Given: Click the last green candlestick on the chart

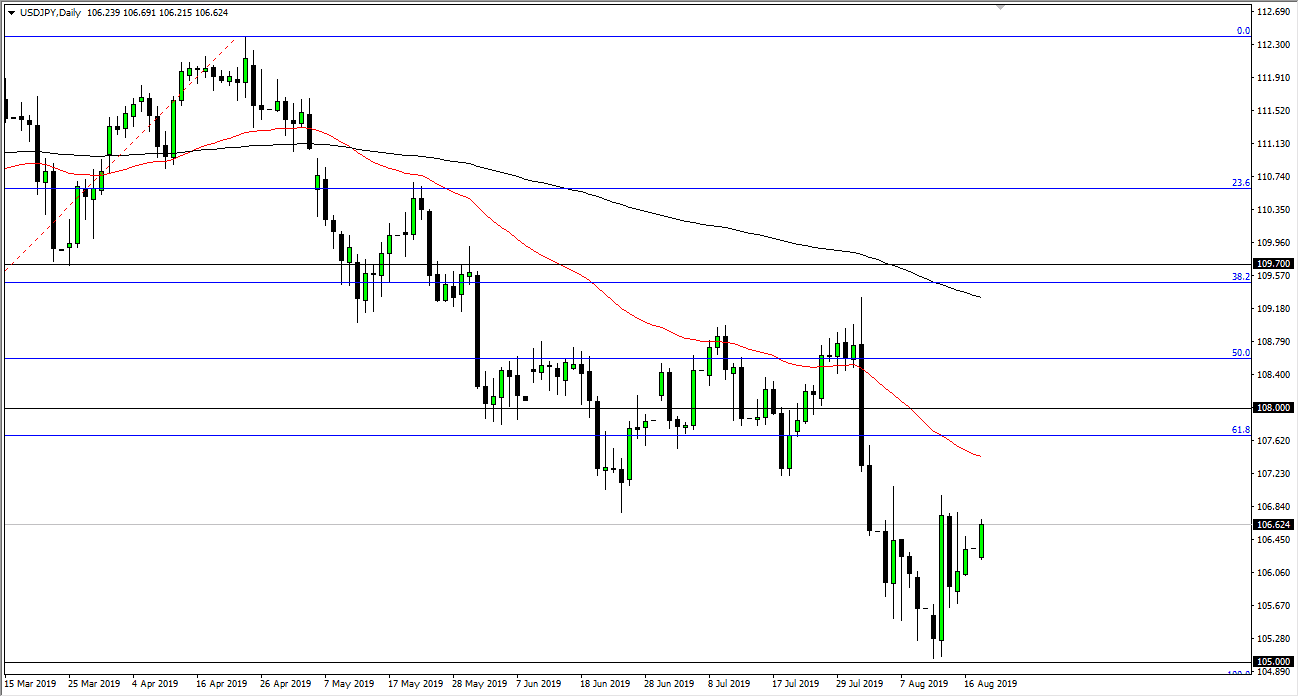Looking at the screenshot, I should click(x=982, y=540).
